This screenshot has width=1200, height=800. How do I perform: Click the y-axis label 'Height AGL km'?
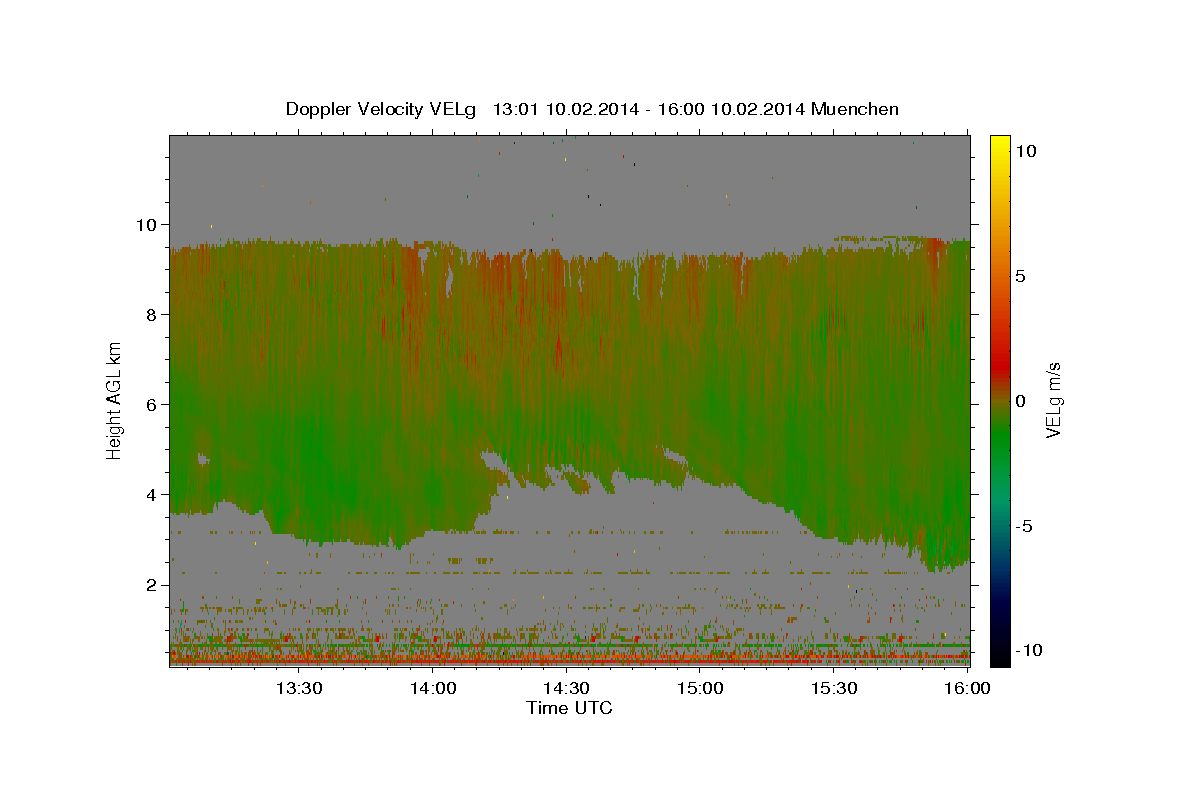(115, 399)
